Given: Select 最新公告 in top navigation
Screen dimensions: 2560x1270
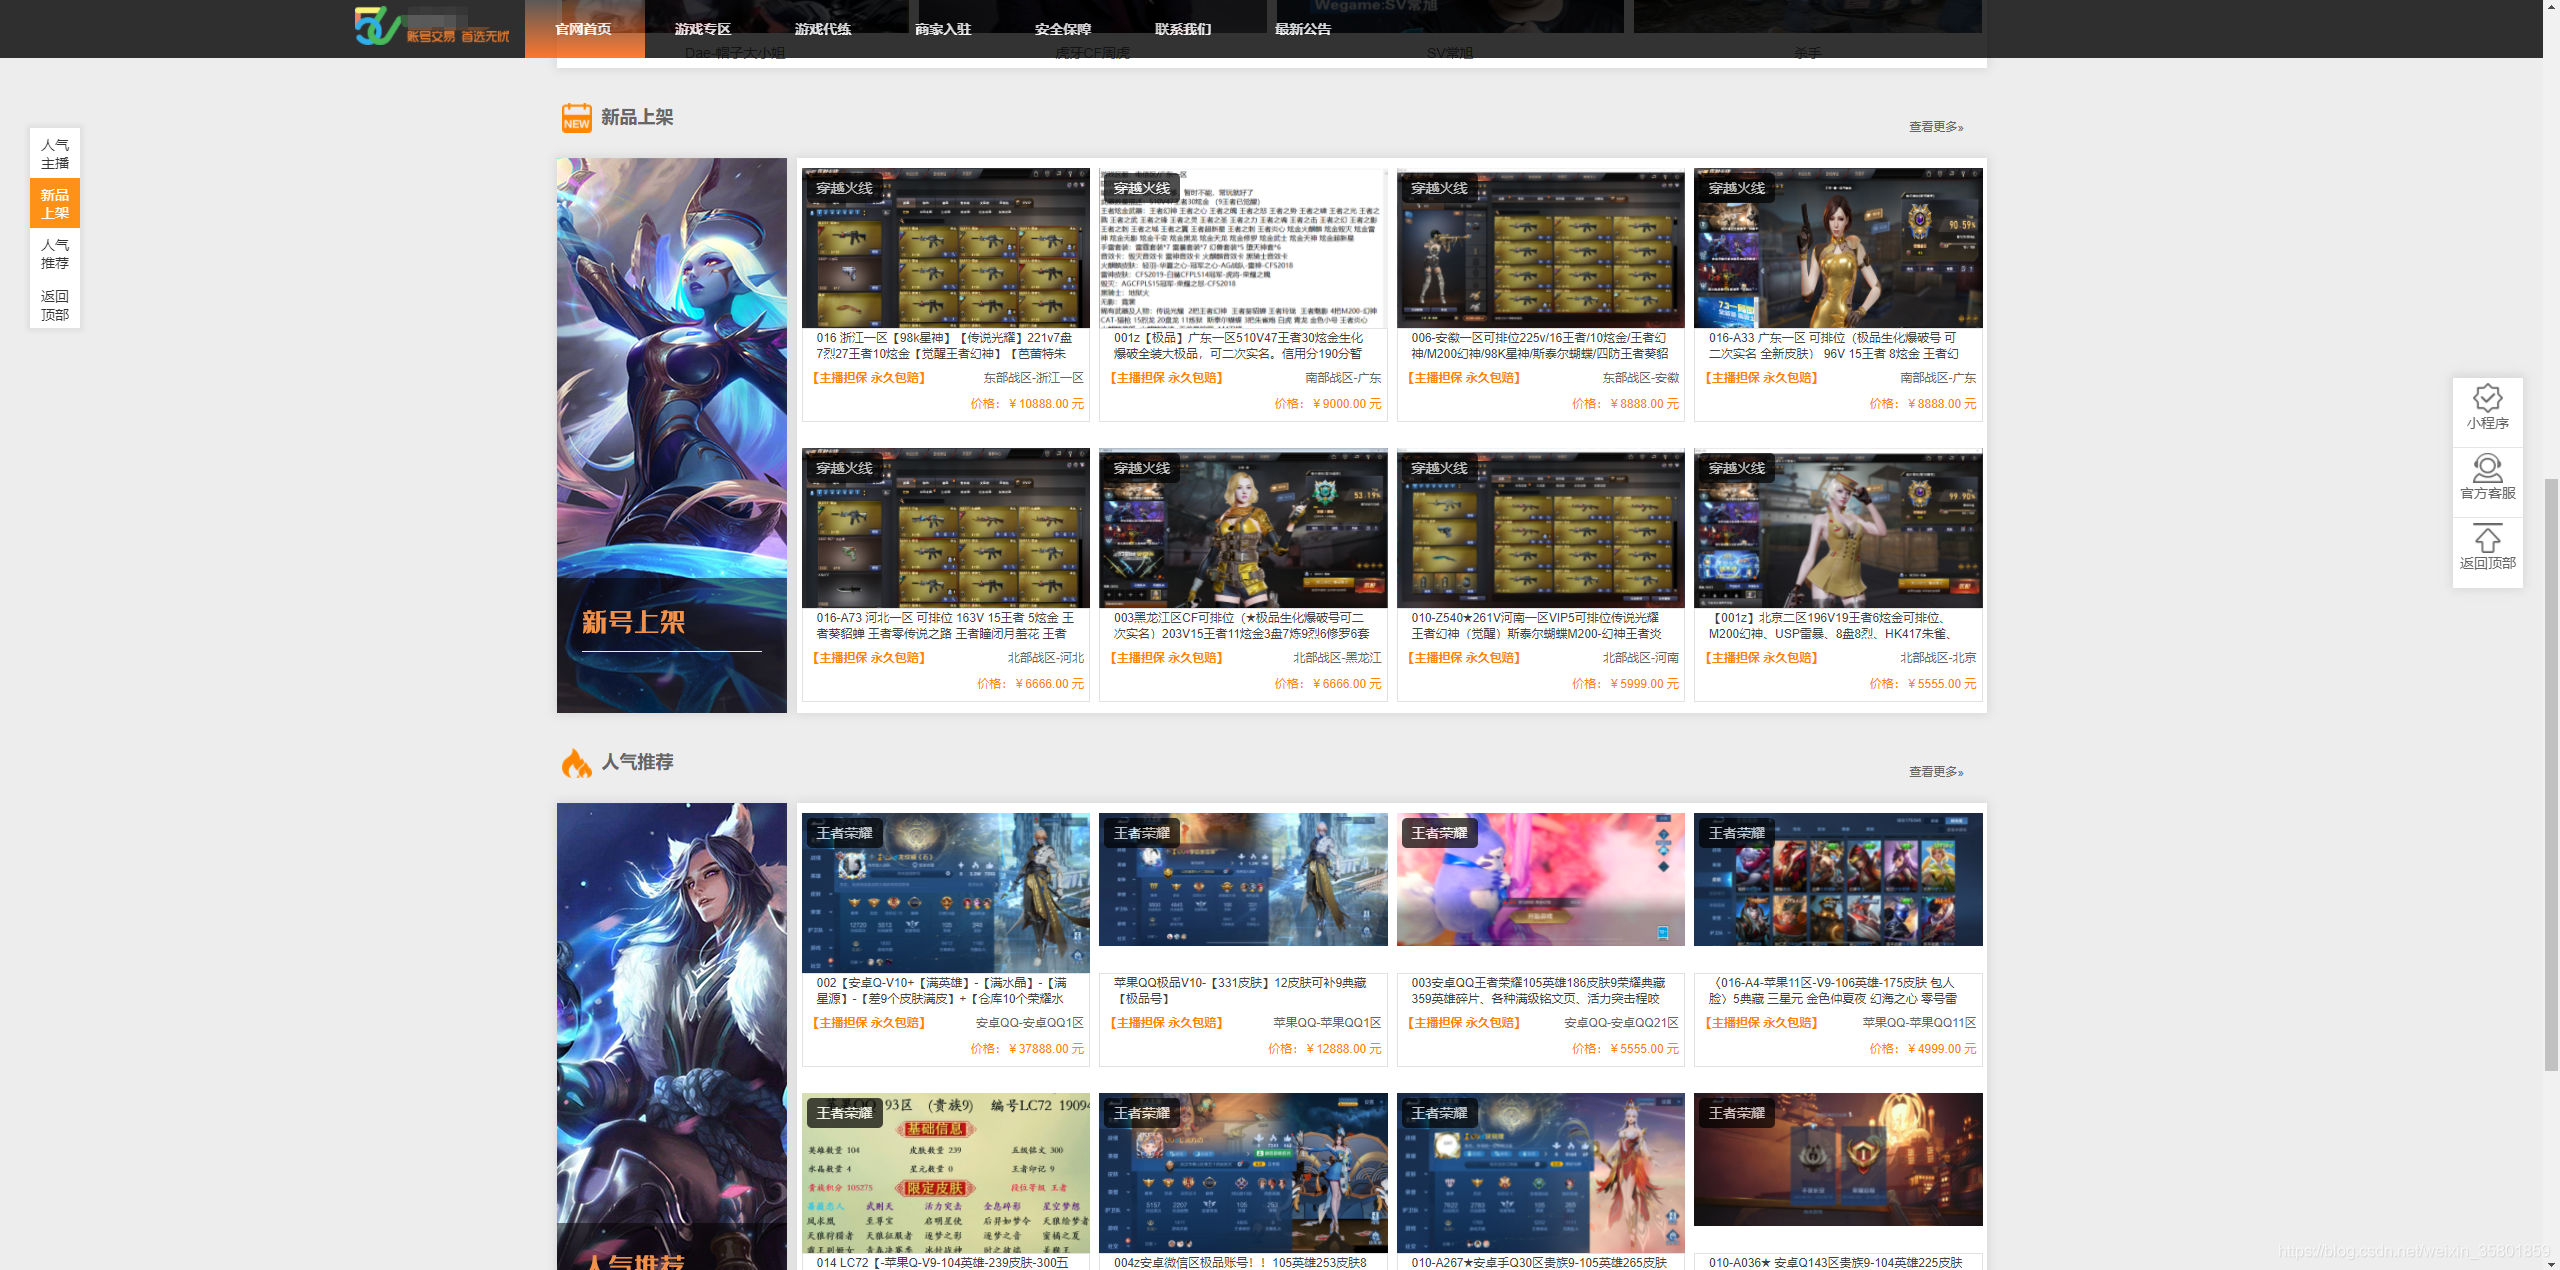Looking at the screenshot, I should tap(1303, 29).
